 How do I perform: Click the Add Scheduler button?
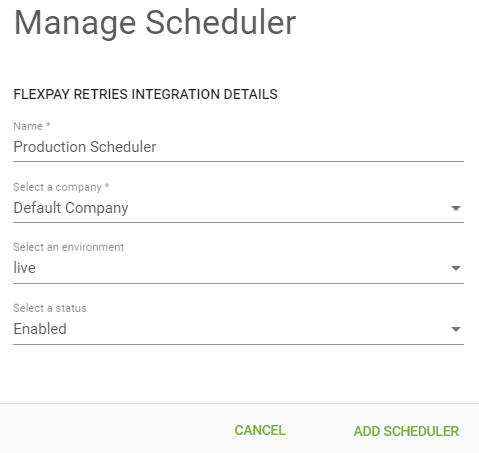(x=406, y=431)
